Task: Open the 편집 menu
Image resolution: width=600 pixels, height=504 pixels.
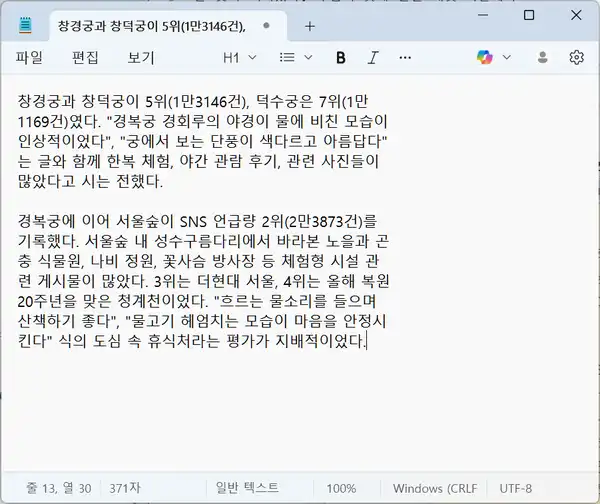Action: (x=85, y=58)
